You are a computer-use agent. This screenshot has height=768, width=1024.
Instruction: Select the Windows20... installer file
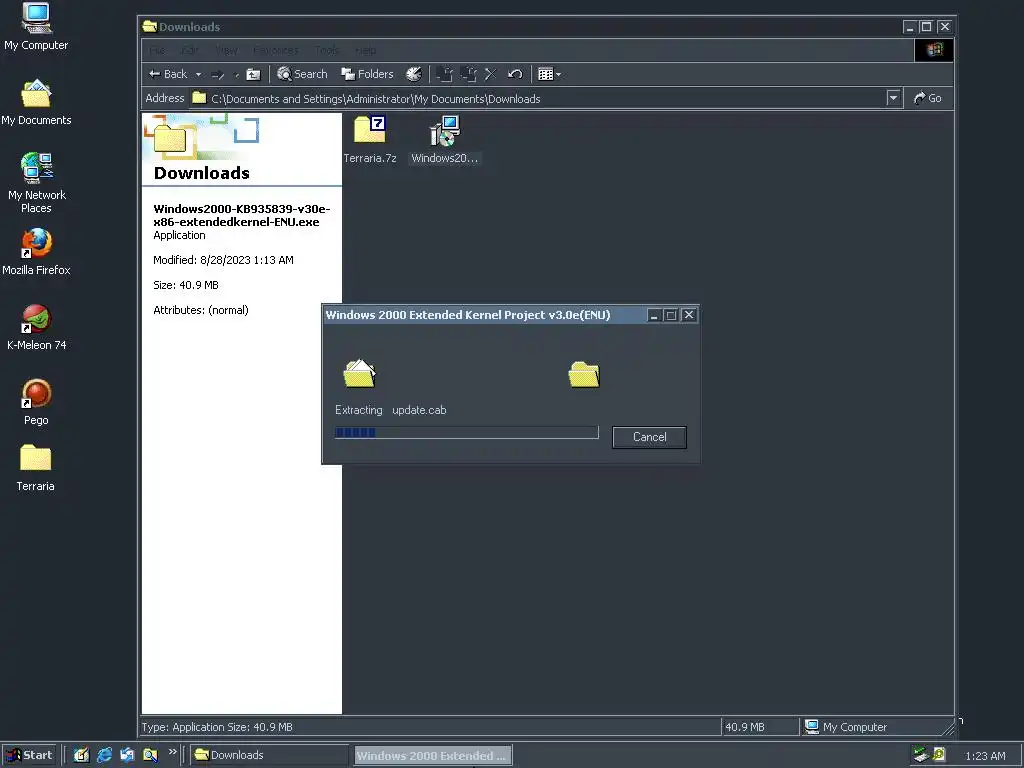point(445,139)
